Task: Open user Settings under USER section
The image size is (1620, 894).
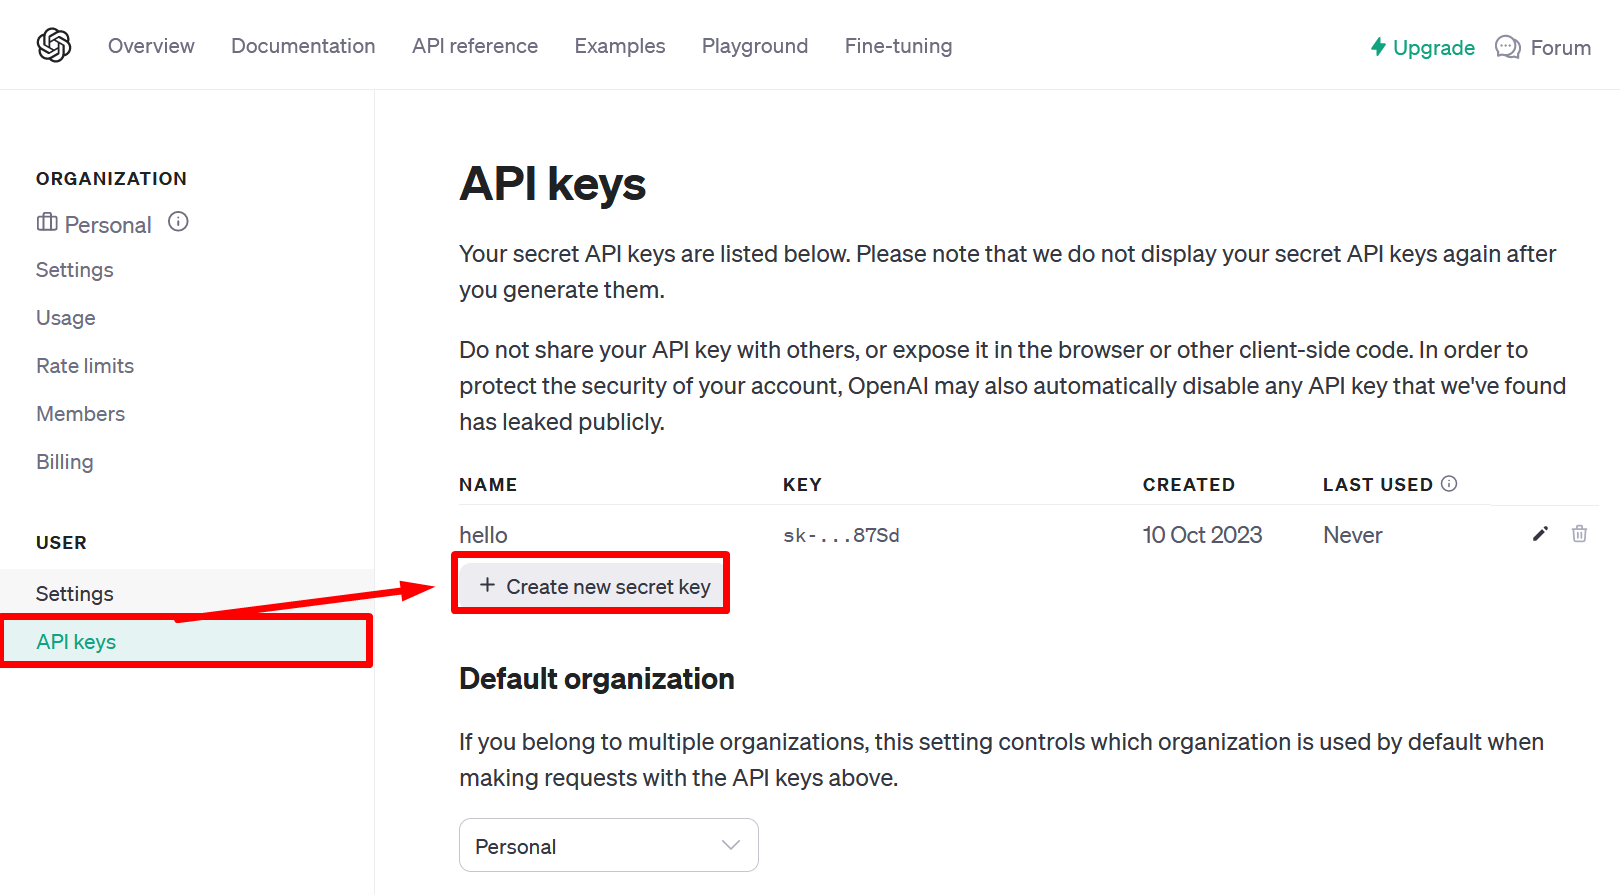Action: 187,594
